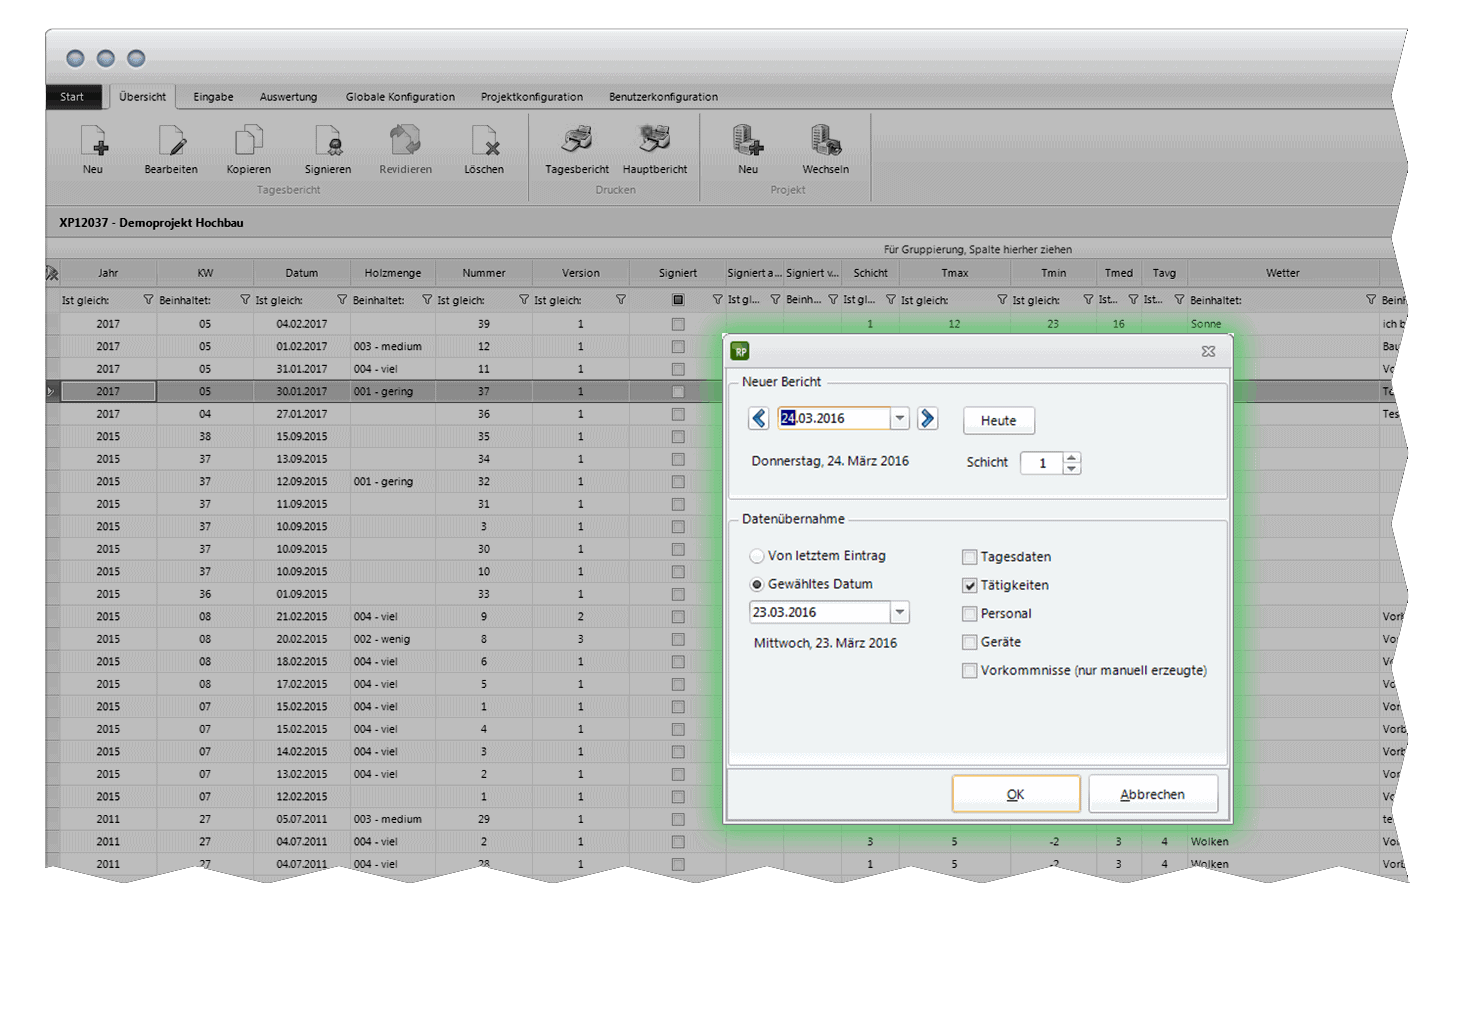Viewport: 1480px width, 1020px height.
Task: Click the Signieren ribbon icon
Action: click(x=328, y=141)
